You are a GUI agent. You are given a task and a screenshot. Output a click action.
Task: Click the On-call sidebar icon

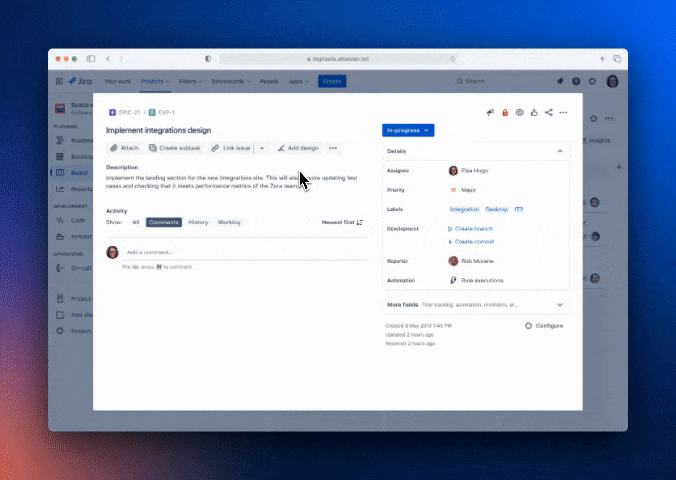click(x=60, y=268)
